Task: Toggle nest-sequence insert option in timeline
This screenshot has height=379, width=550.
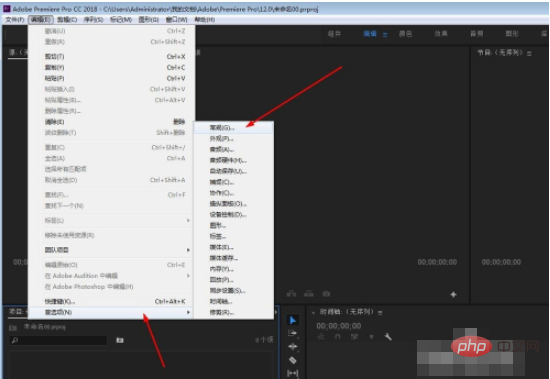Action: click(x=321, y=337)
